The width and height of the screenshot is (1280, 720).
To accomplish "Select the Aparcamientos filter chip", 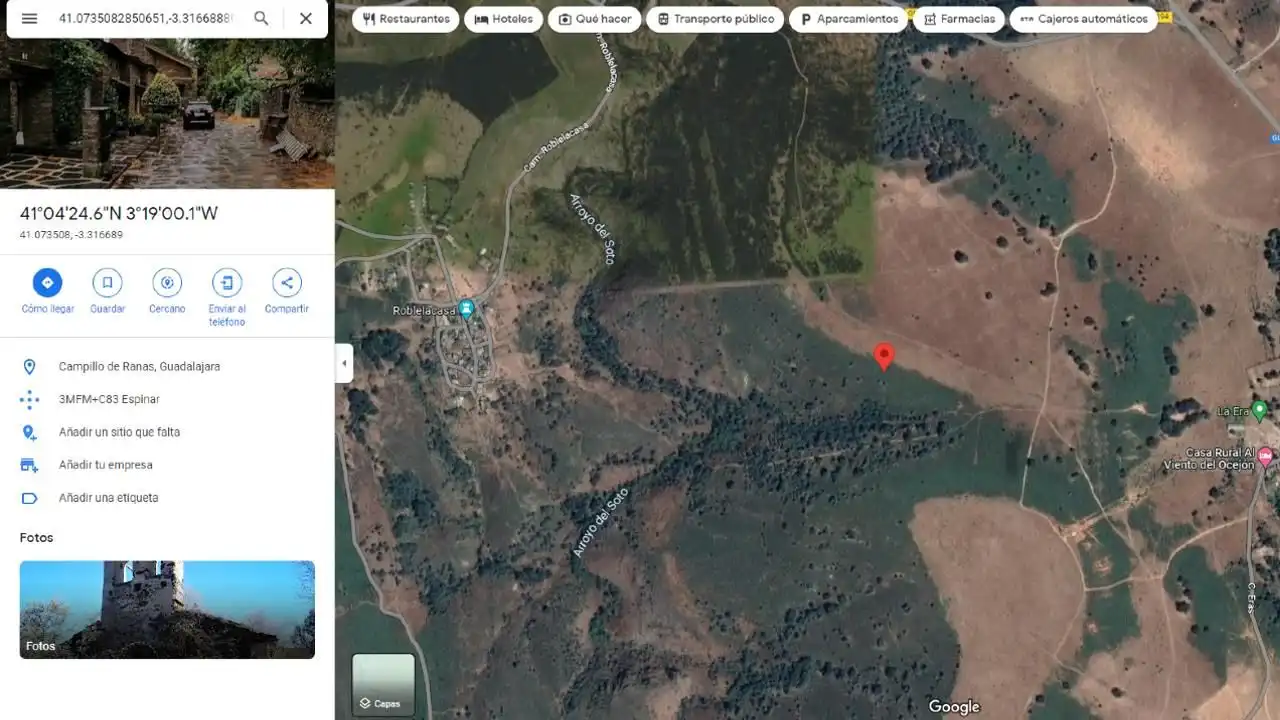I will [848, 19].
